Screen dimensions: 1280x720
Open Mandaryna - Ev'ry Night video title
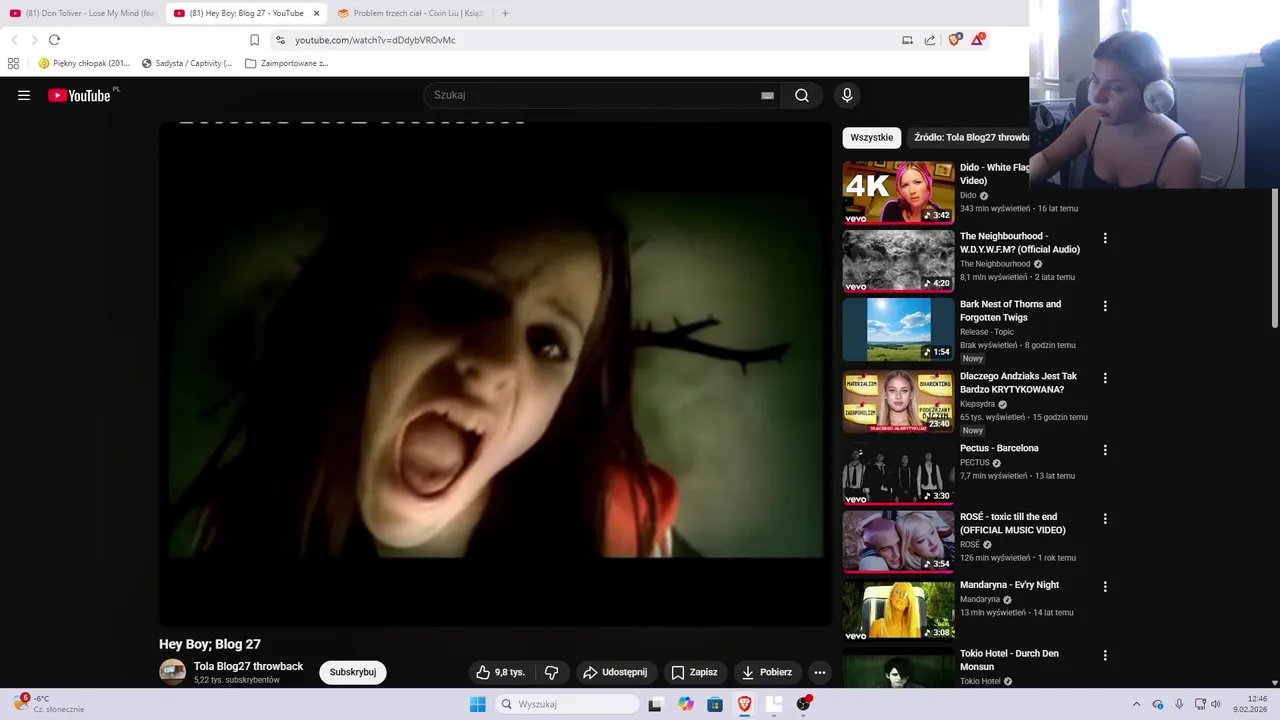(1009, 585)
